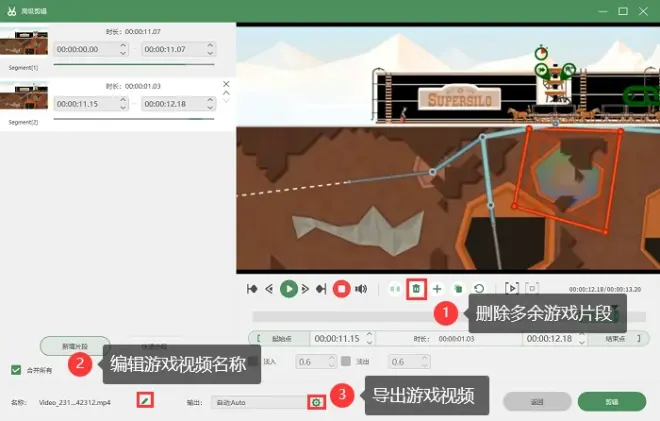The image size is (660, 421).
Task: Toggle the 淡出 fade-out checkbox
Action: pyautogui.click(x=346, y=361)
